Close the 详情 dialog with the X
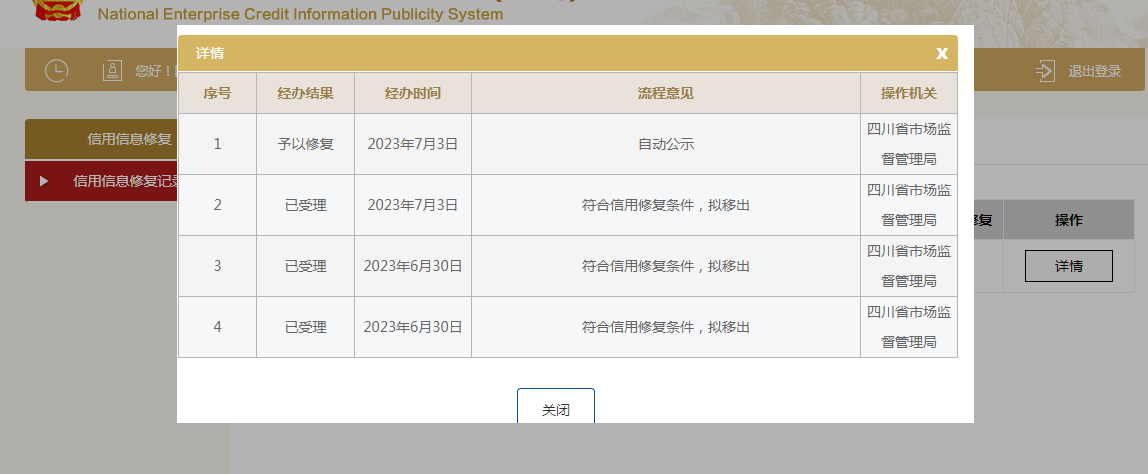Screen dimensions: 1148x474 tap(941, 53)
